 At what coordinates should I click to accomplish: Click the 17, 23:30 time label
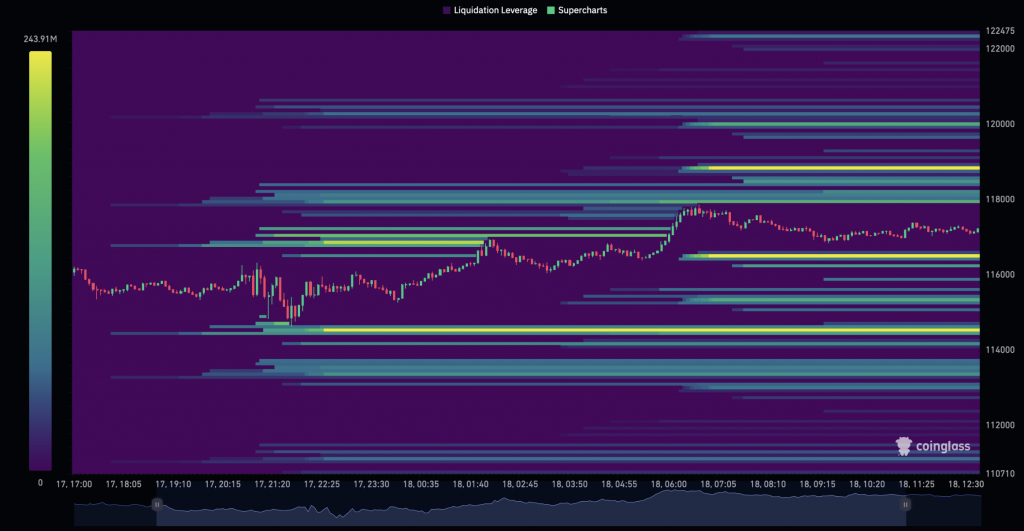click(372, 484)
